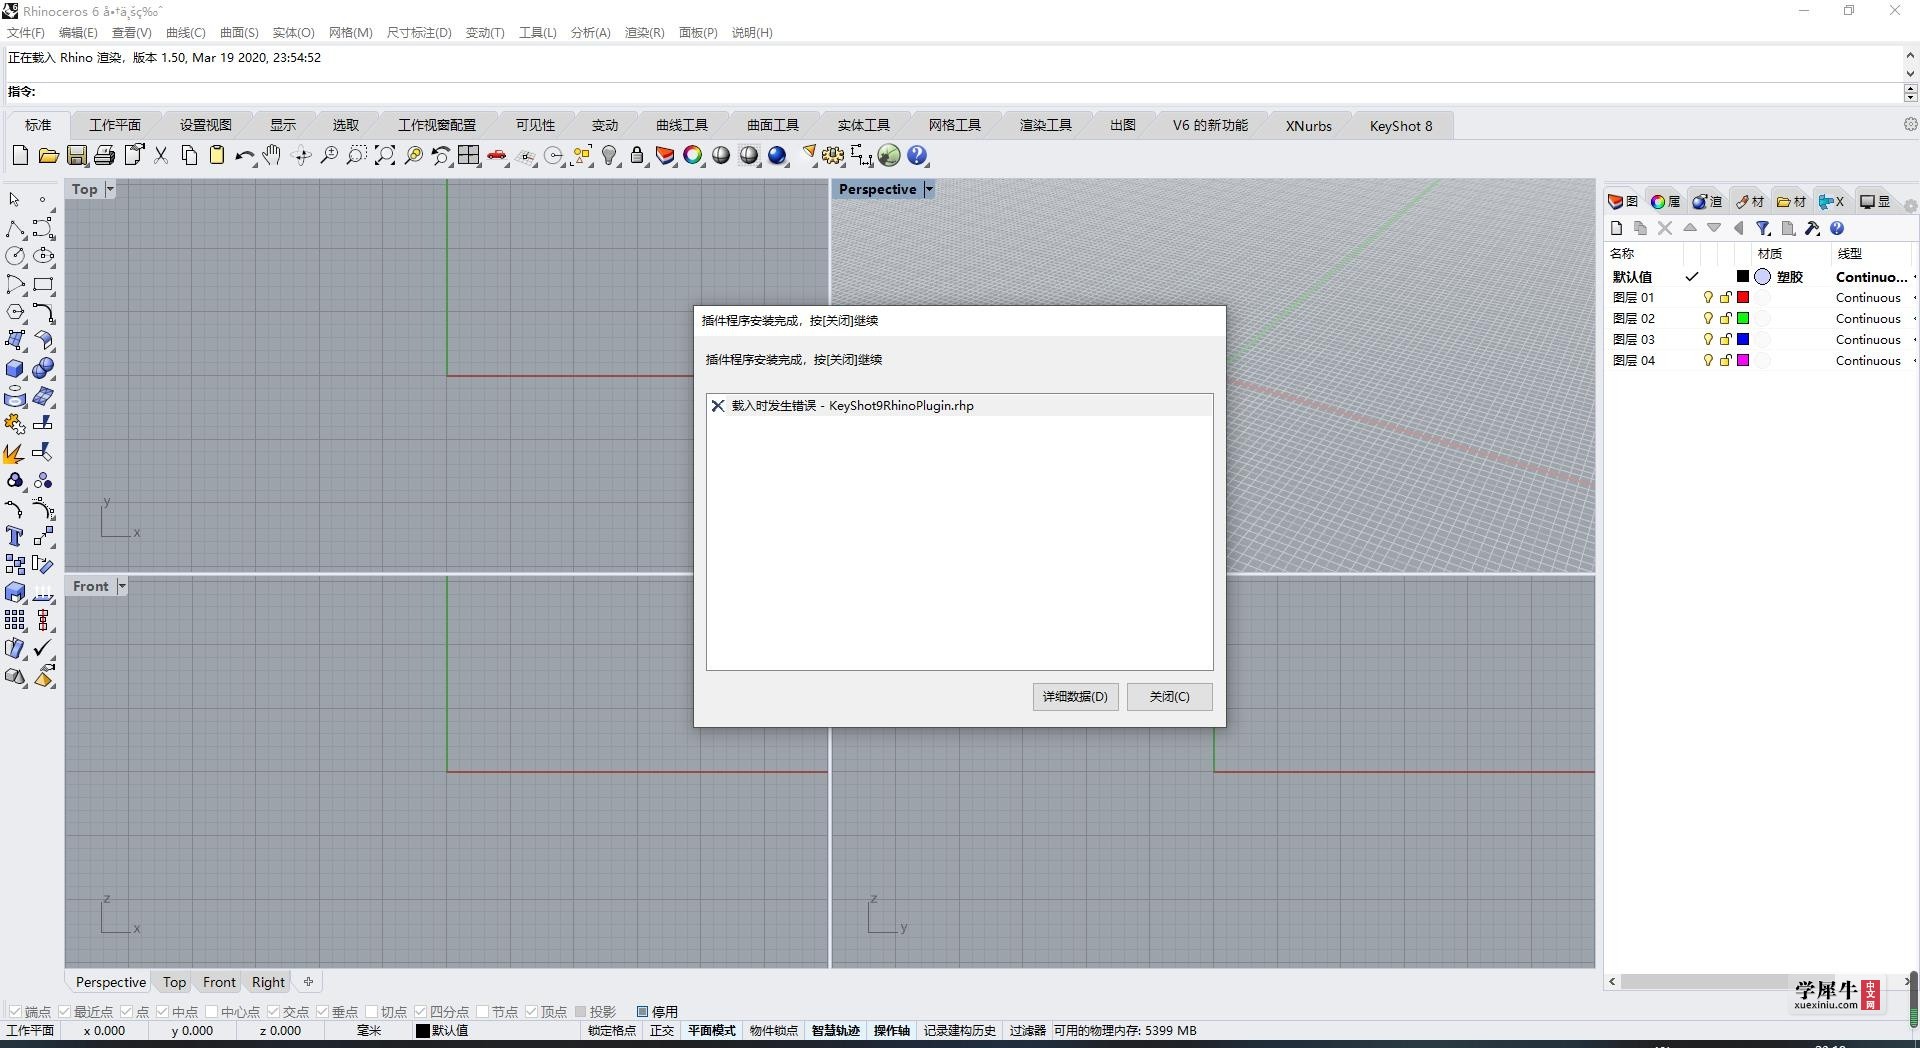This screenshot has height=1048, width=1920.
Task: Switch to the 曲线工具 toolbar tab
Action: (x=682, y=125)
